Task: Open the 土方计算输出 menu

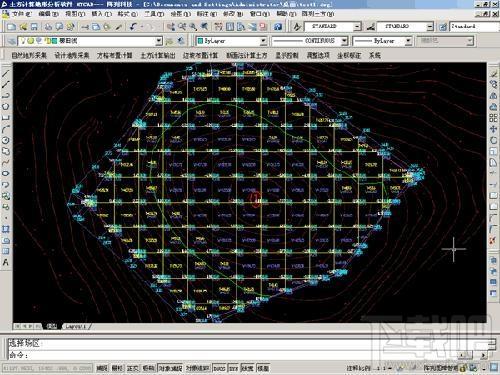Action: click(x=157, y=55)
